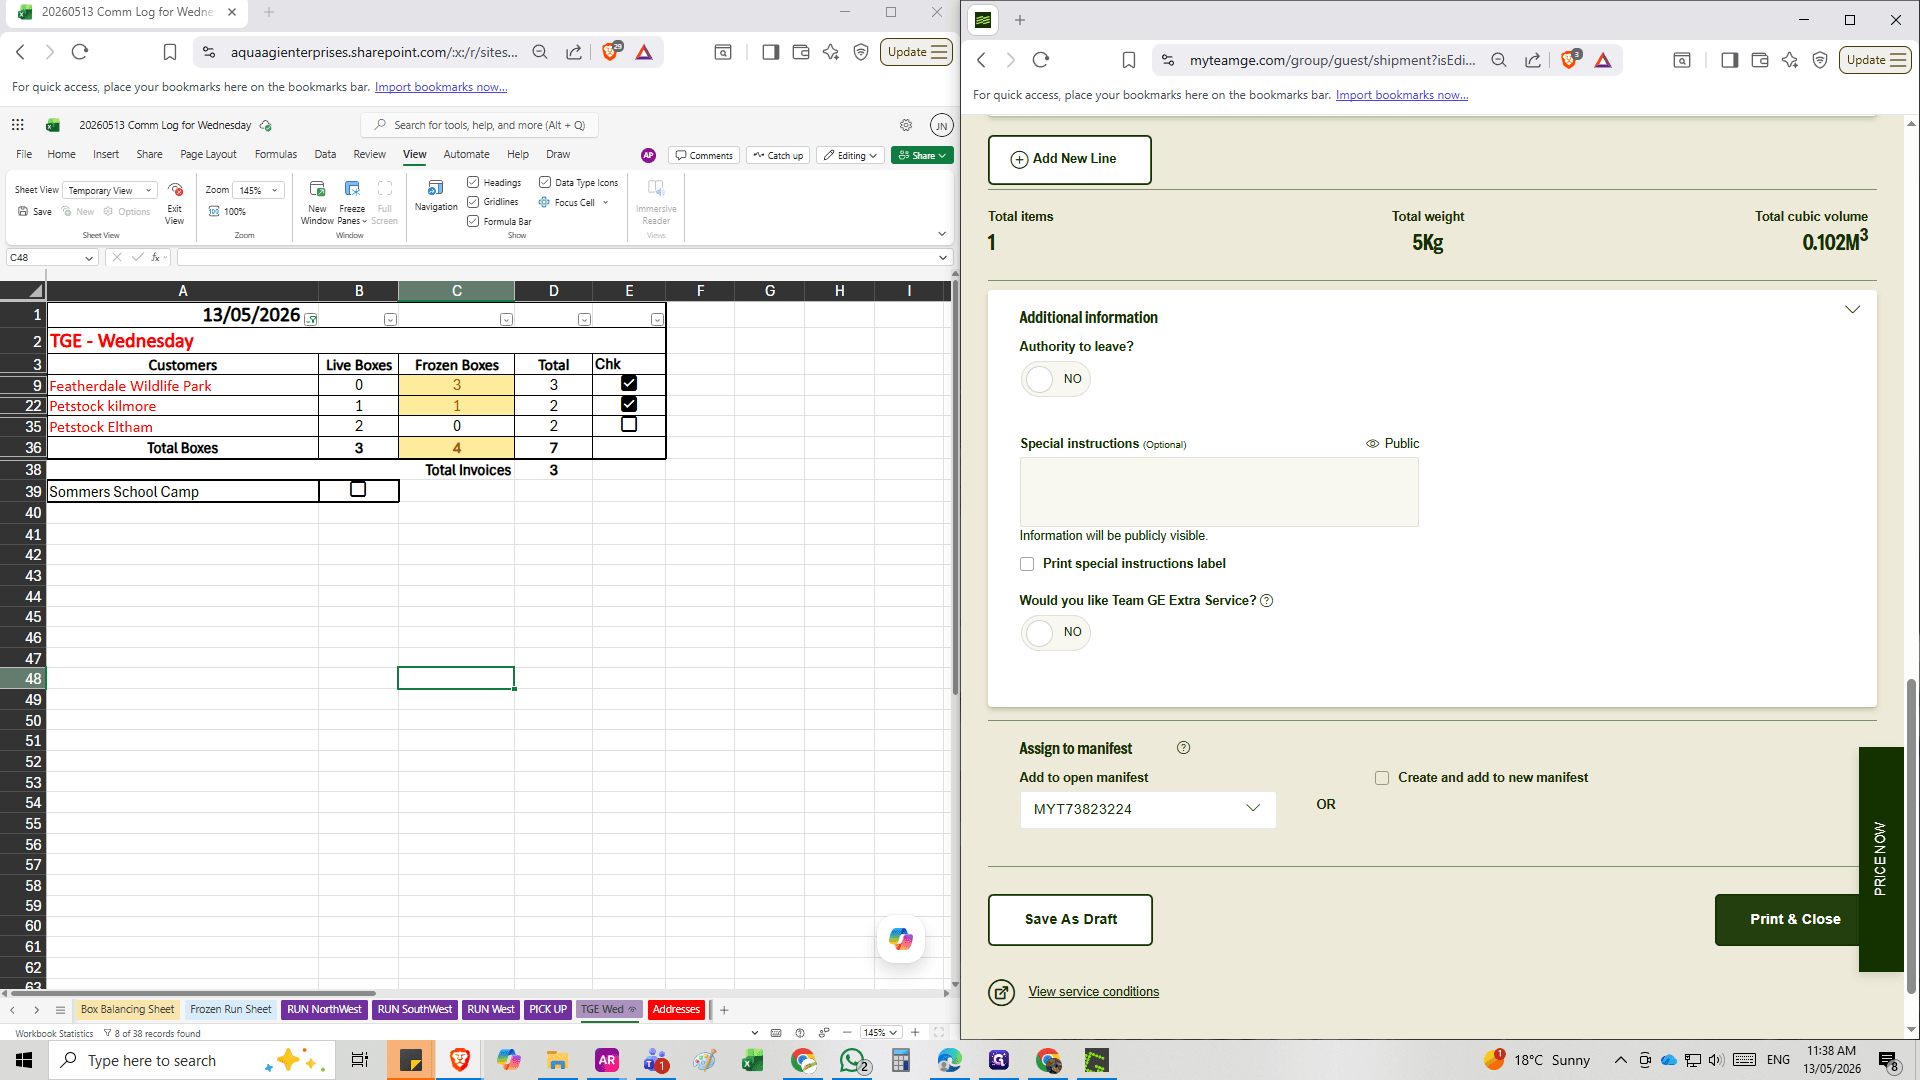1920x1080 pixels.
Task: Tick the Sommers School Camp checkbox
Action: click(x=358, y=490)
